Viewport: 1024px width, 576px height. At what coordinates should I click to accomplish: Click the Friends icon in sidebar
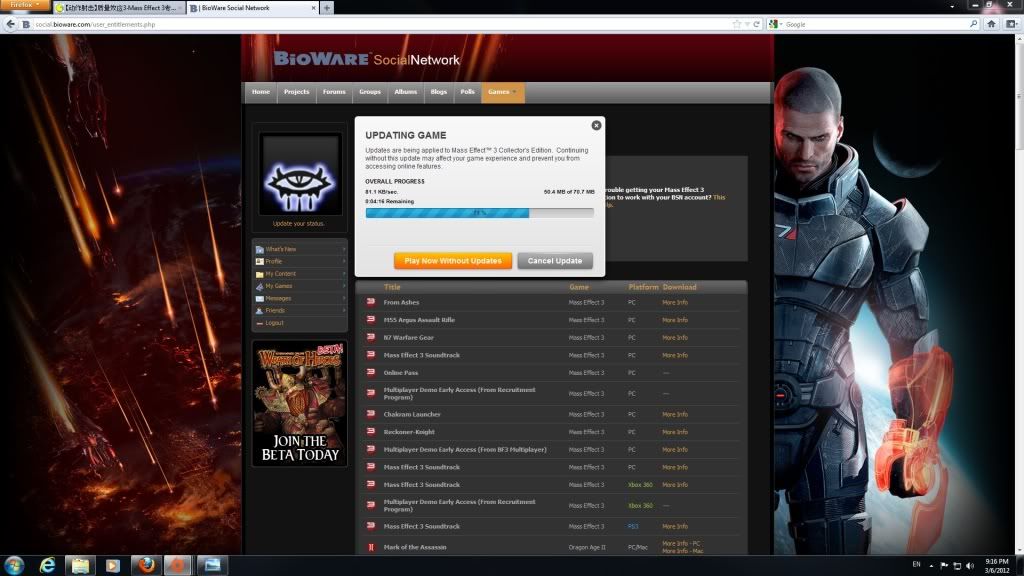(x=259, y=311)
